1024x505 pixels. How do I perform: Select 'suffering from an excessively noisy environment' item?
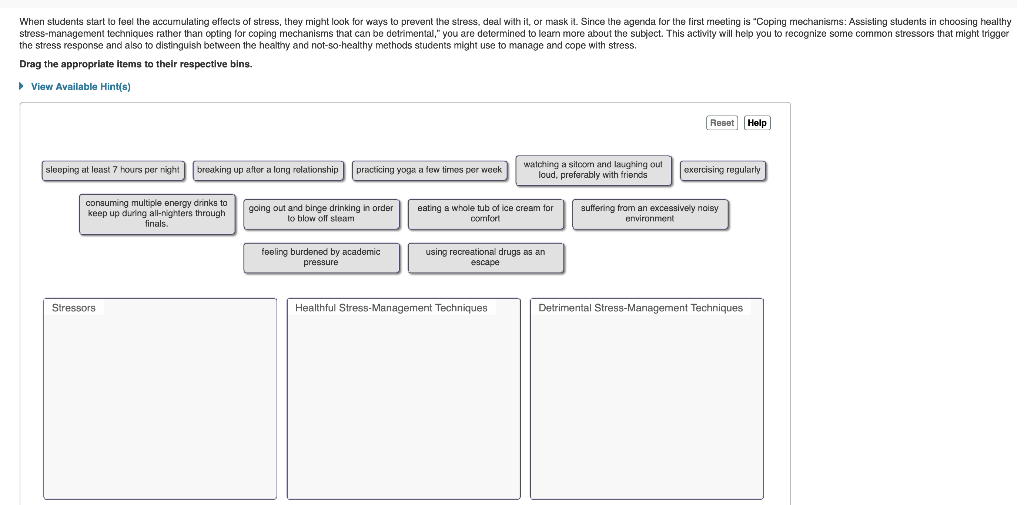pos(650,214)
